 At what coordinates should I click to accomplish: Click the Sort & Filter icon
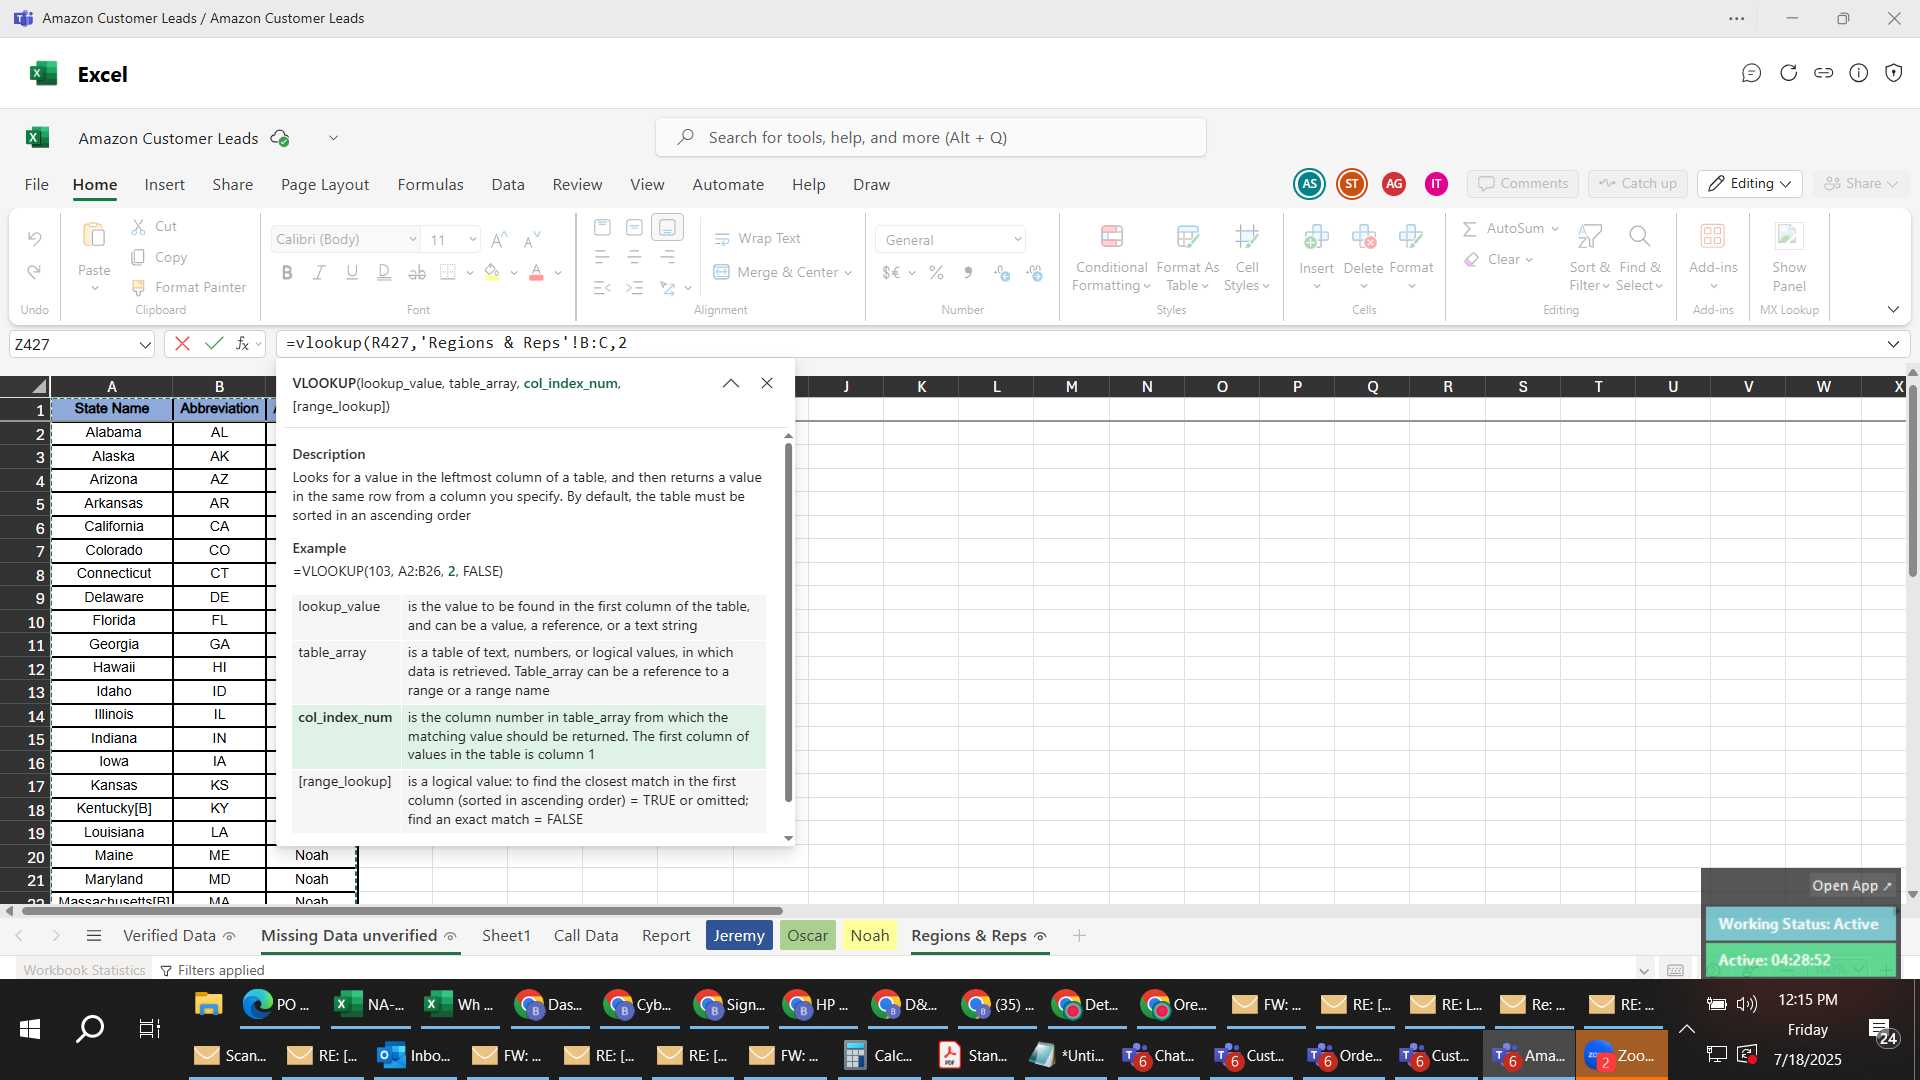(x=1589, y=237)
